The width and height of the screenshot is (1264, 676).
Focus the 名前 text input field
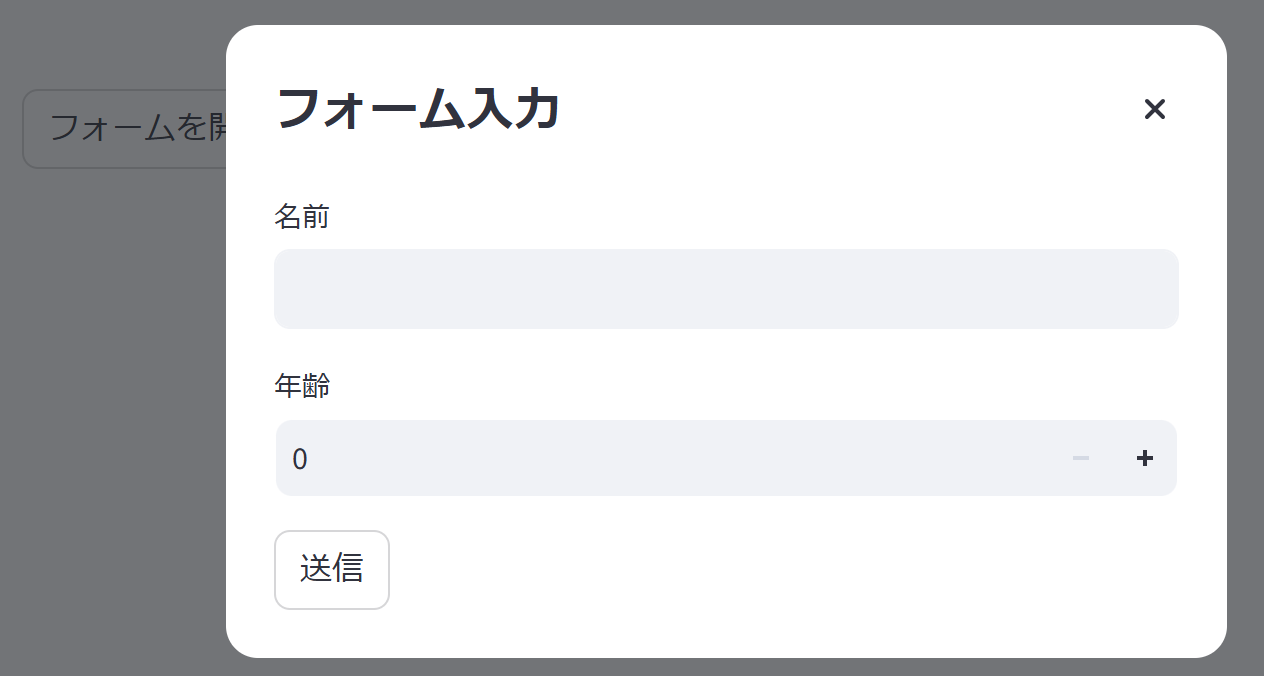coord(726,289)
